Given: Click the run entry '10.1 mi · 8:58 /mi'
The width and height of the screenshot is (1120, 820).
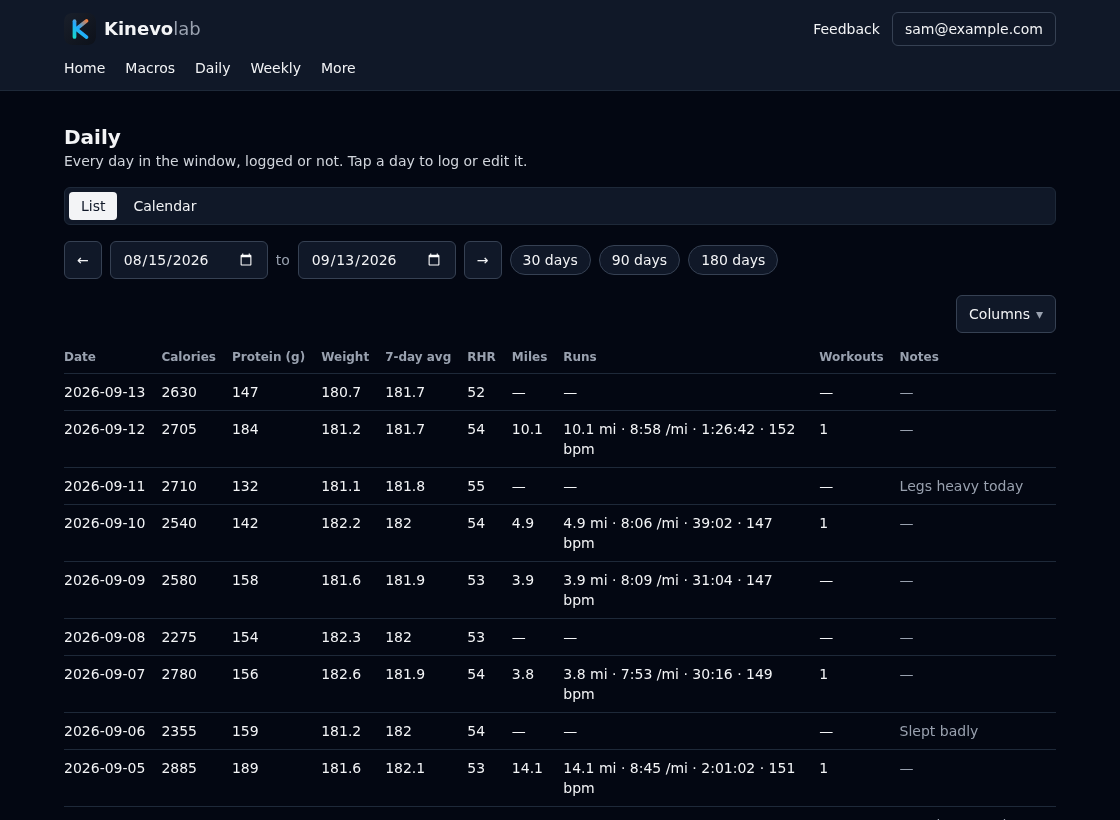Looking at the screenshot, I should [679, 439].
